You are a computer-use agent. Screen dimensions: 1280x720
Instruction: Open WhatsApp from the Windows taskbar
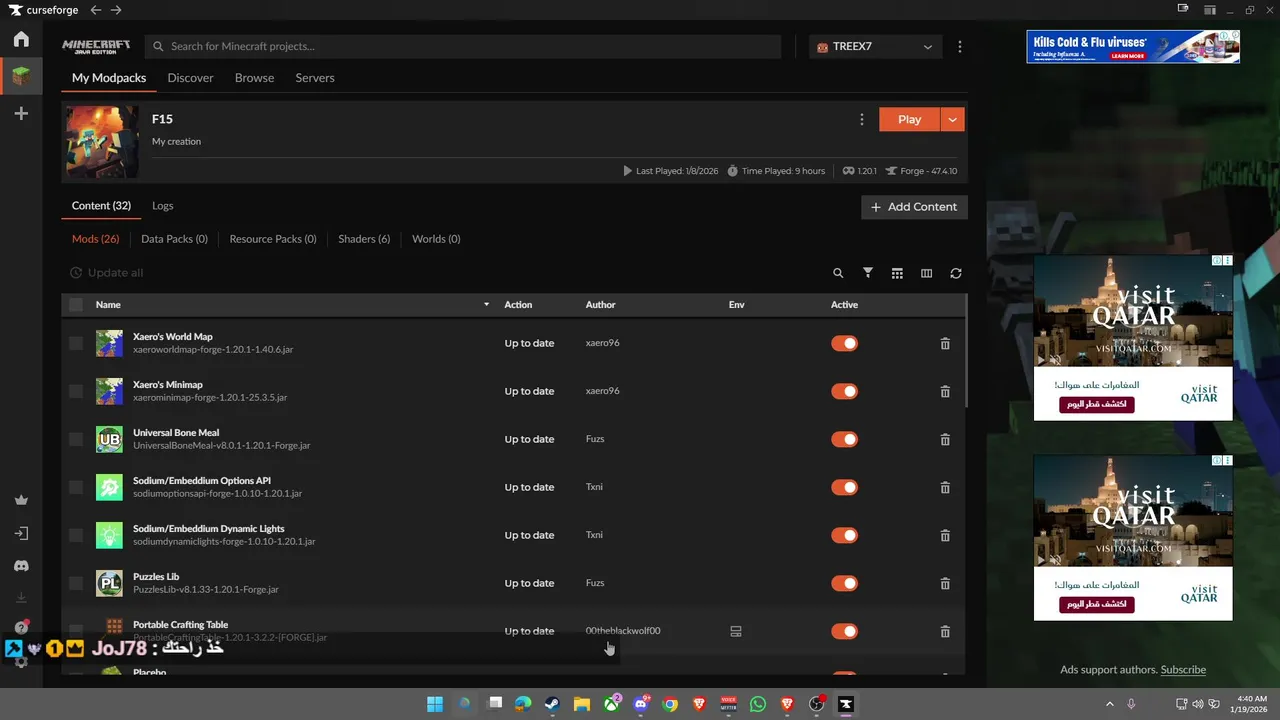pos(758,704)
